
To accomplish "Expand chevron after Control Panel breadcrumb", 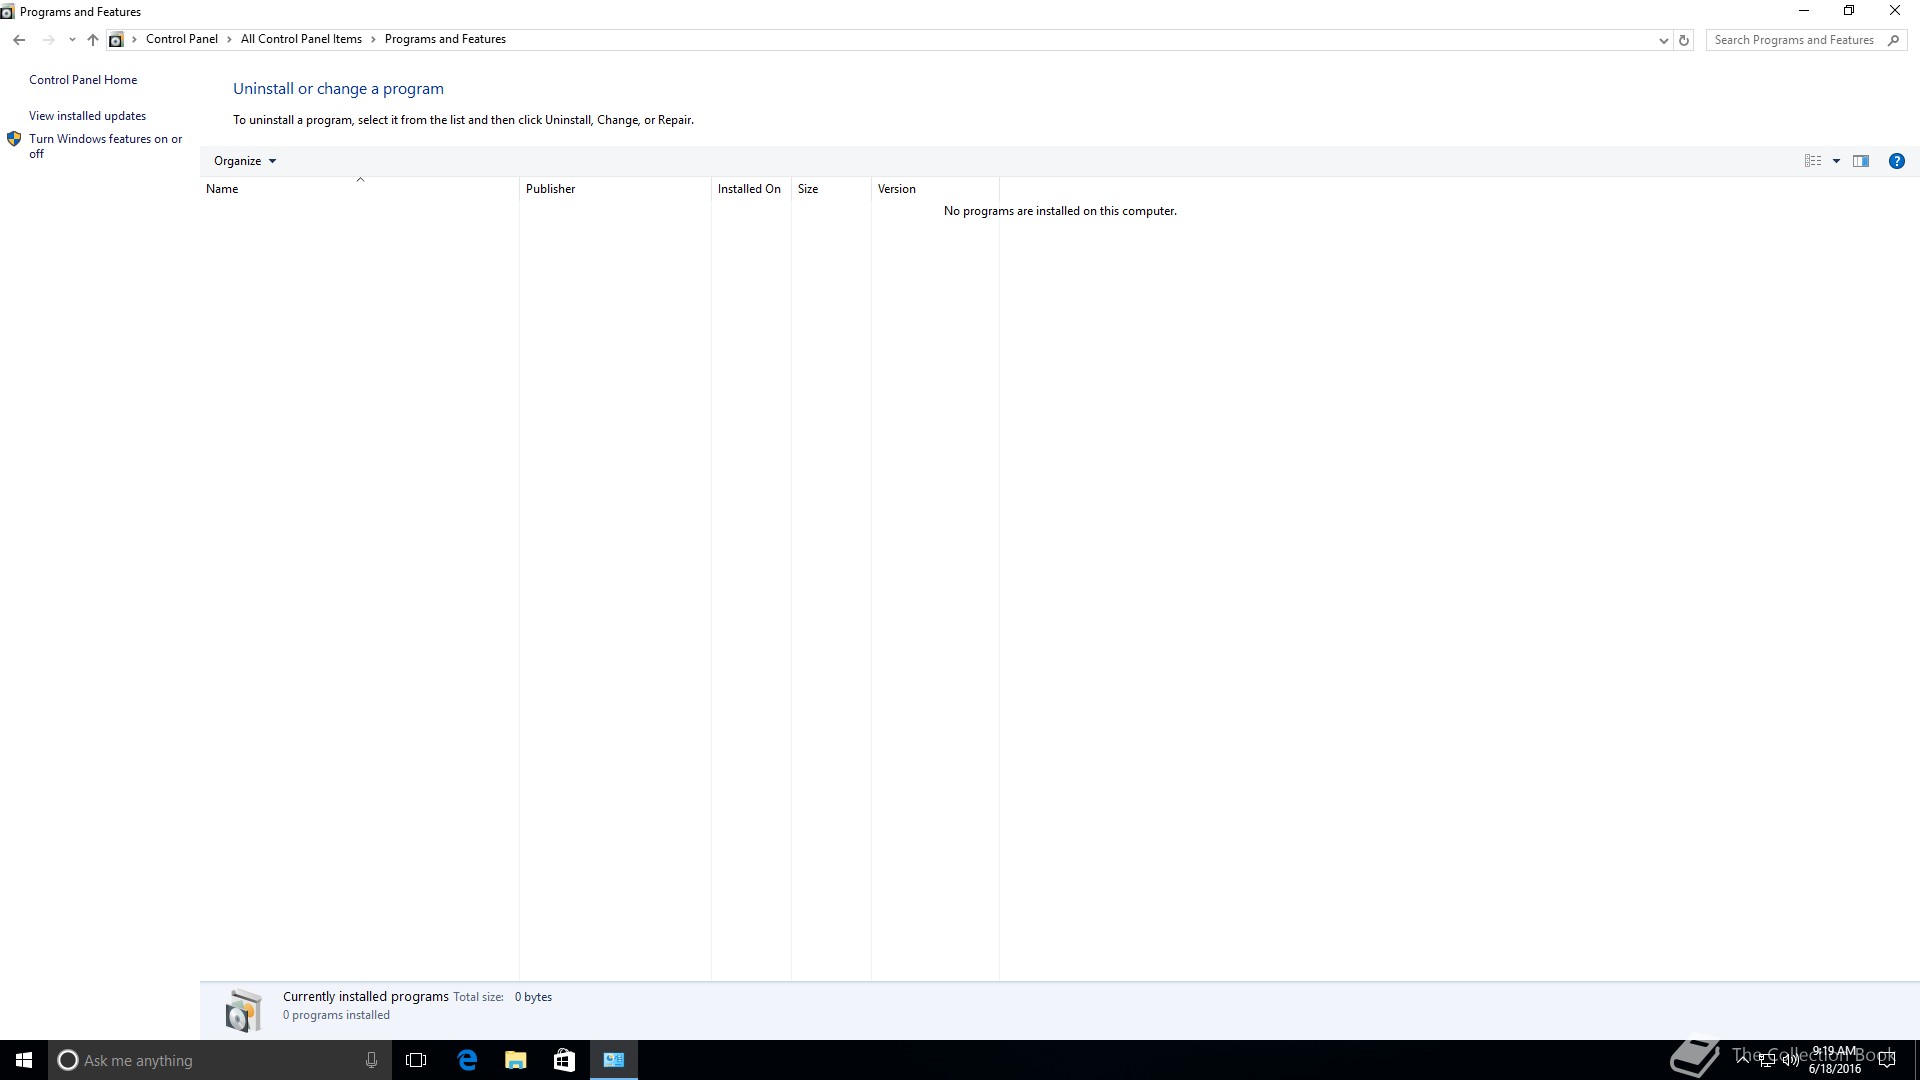I will [x=229, y=39].
